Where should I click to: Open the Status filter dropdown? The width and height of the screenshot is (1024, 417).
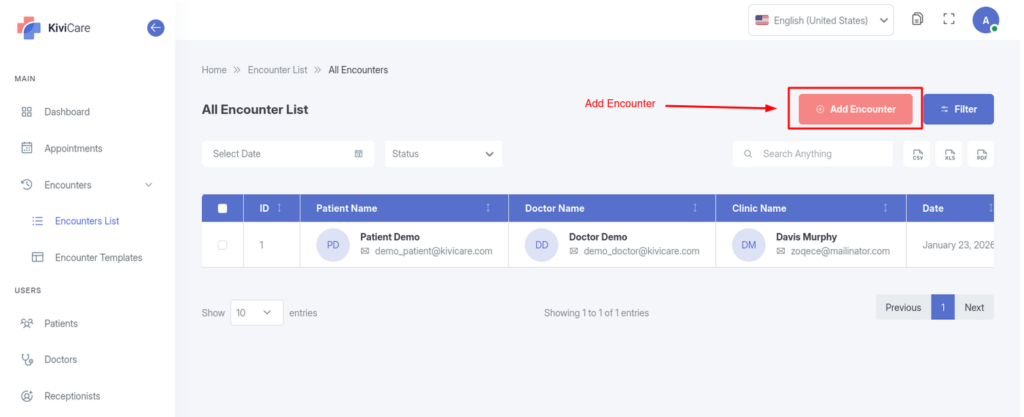(443, 154)
